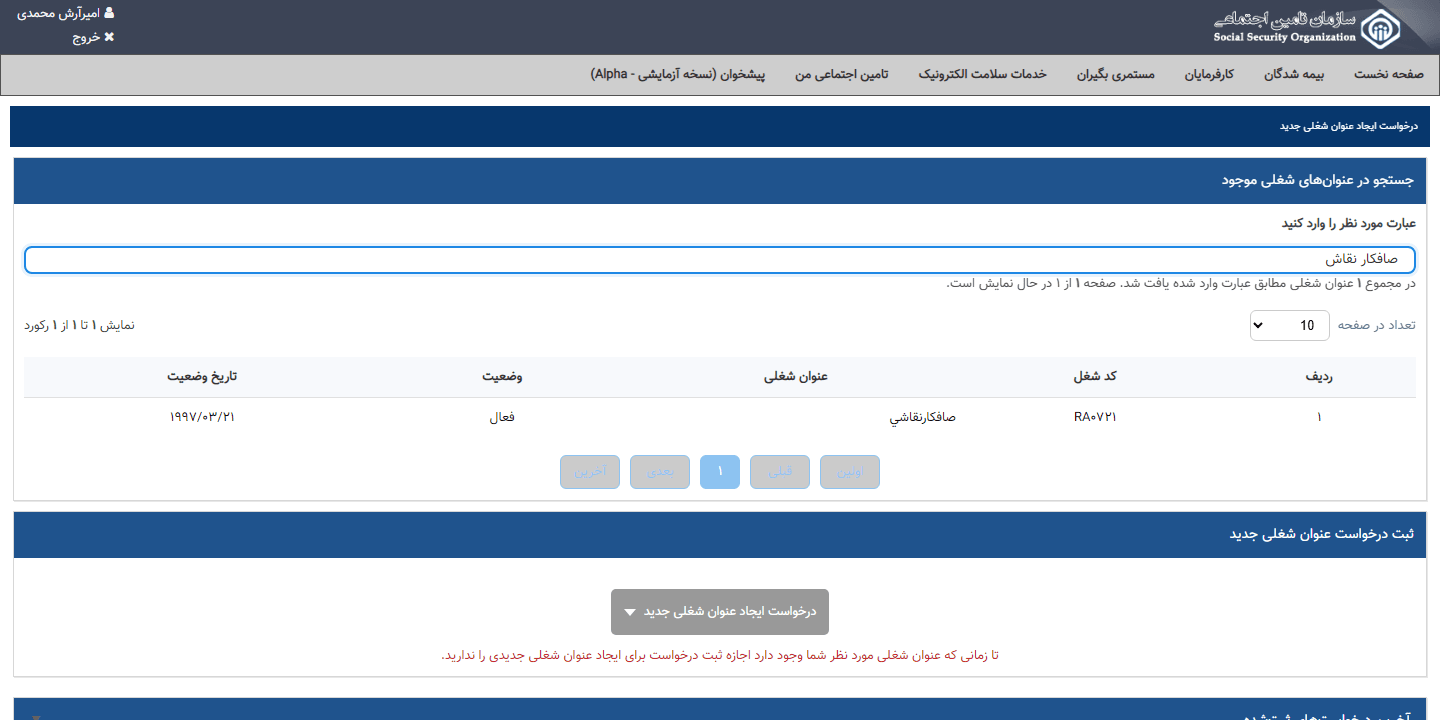1440x720 pixels.
Task: Click the صافکارنقاشي job title cell
Action: pyautogui.click(x=923, y=417)
